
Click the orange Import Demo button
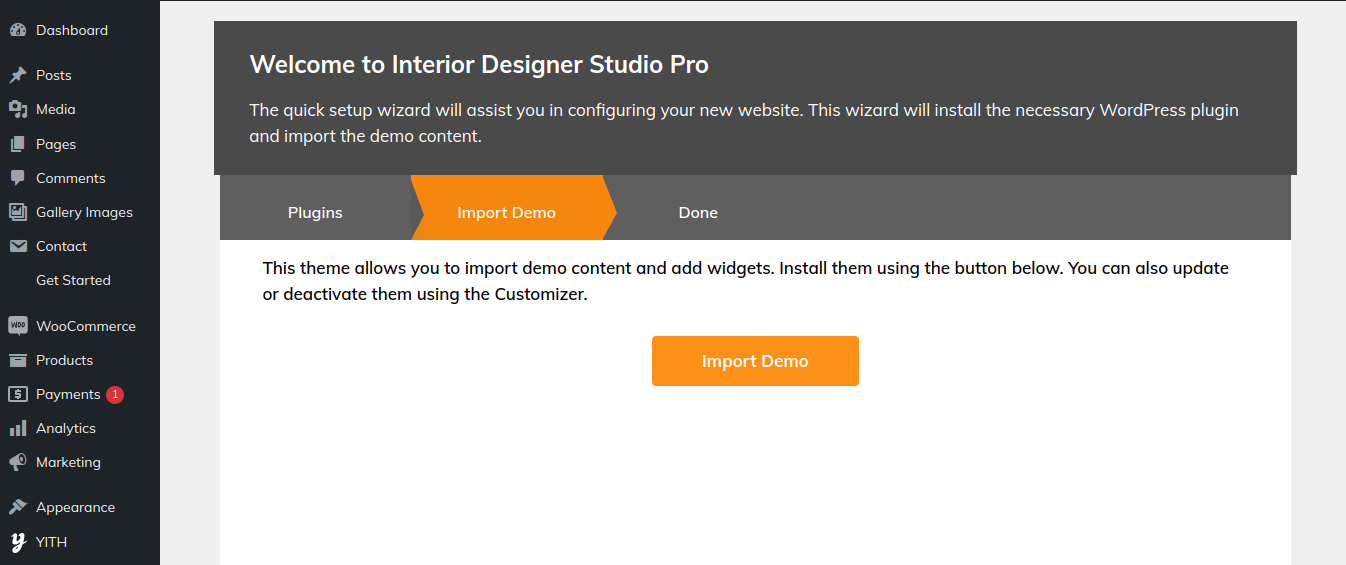coord(755,361)
